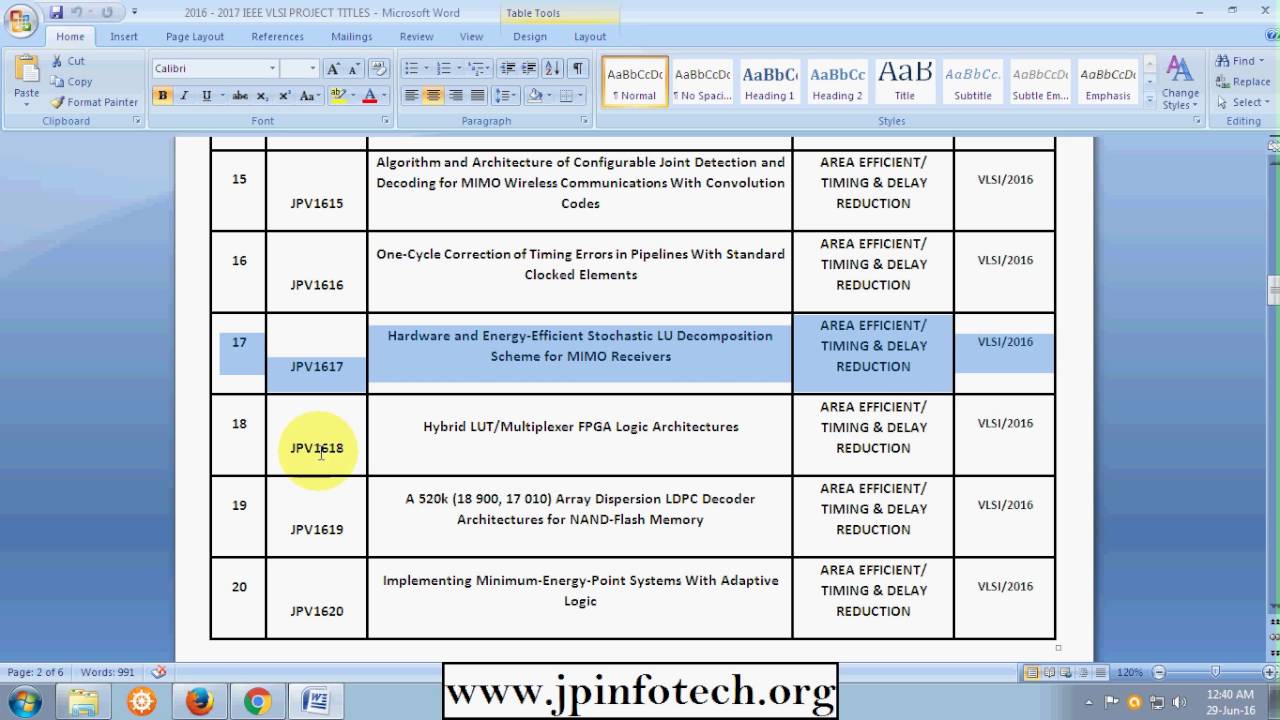Activate the Format Painter tool

point(94,102)
